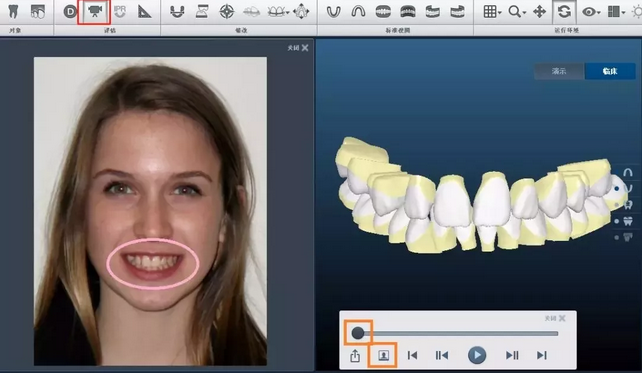Close the playback control panel

pos(555,318)
